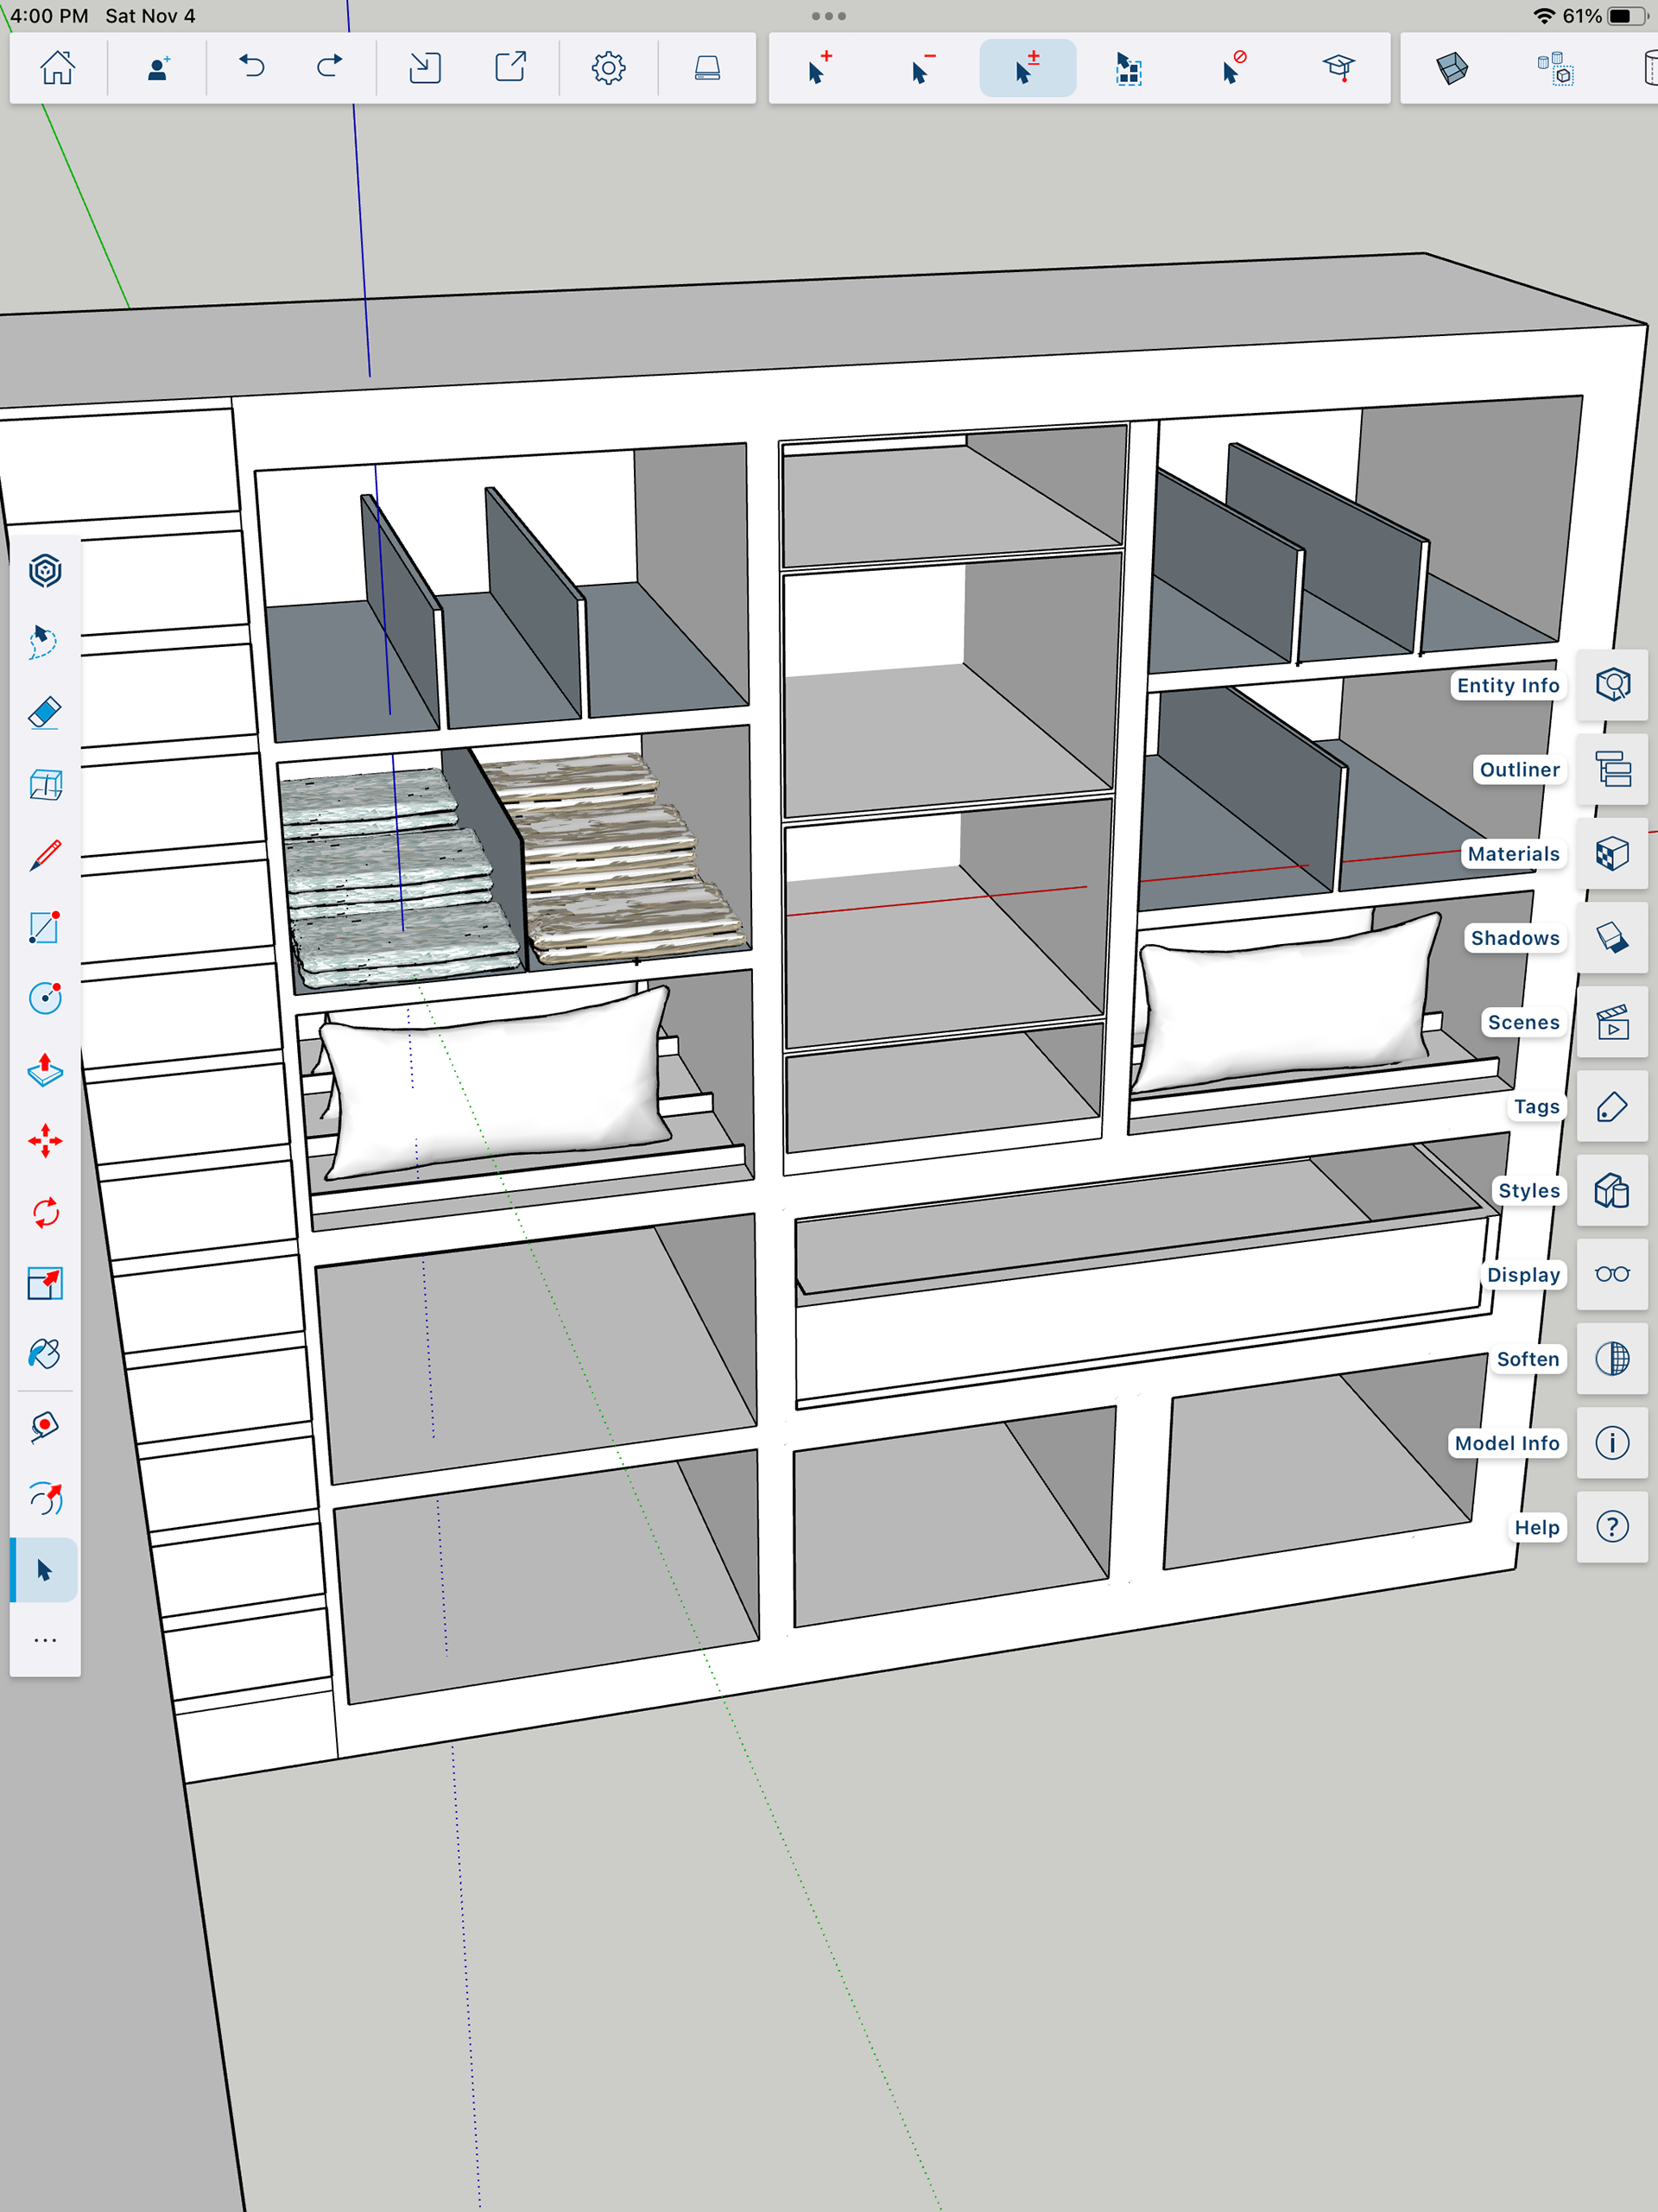Select the Tape Measure tool
This screenshot has width=1658, height=2212.
pos(45,1426)
